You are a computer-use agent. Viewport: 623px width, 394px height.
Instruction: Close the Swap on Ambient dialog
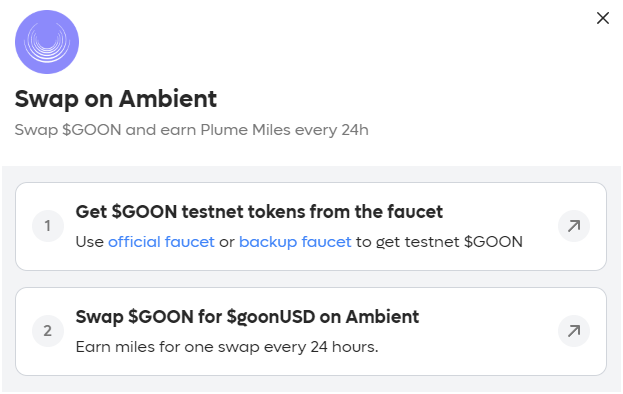pyautogui.click(x=603, y=18)
